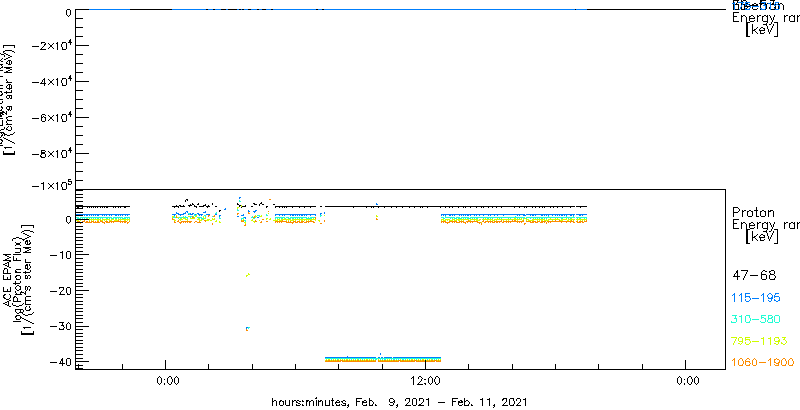Image resolution: width=800 pixels, height=410 pixels.
Task: Click the -8×10⁴ tick label on the upper axis
Action: coord(51,153)
